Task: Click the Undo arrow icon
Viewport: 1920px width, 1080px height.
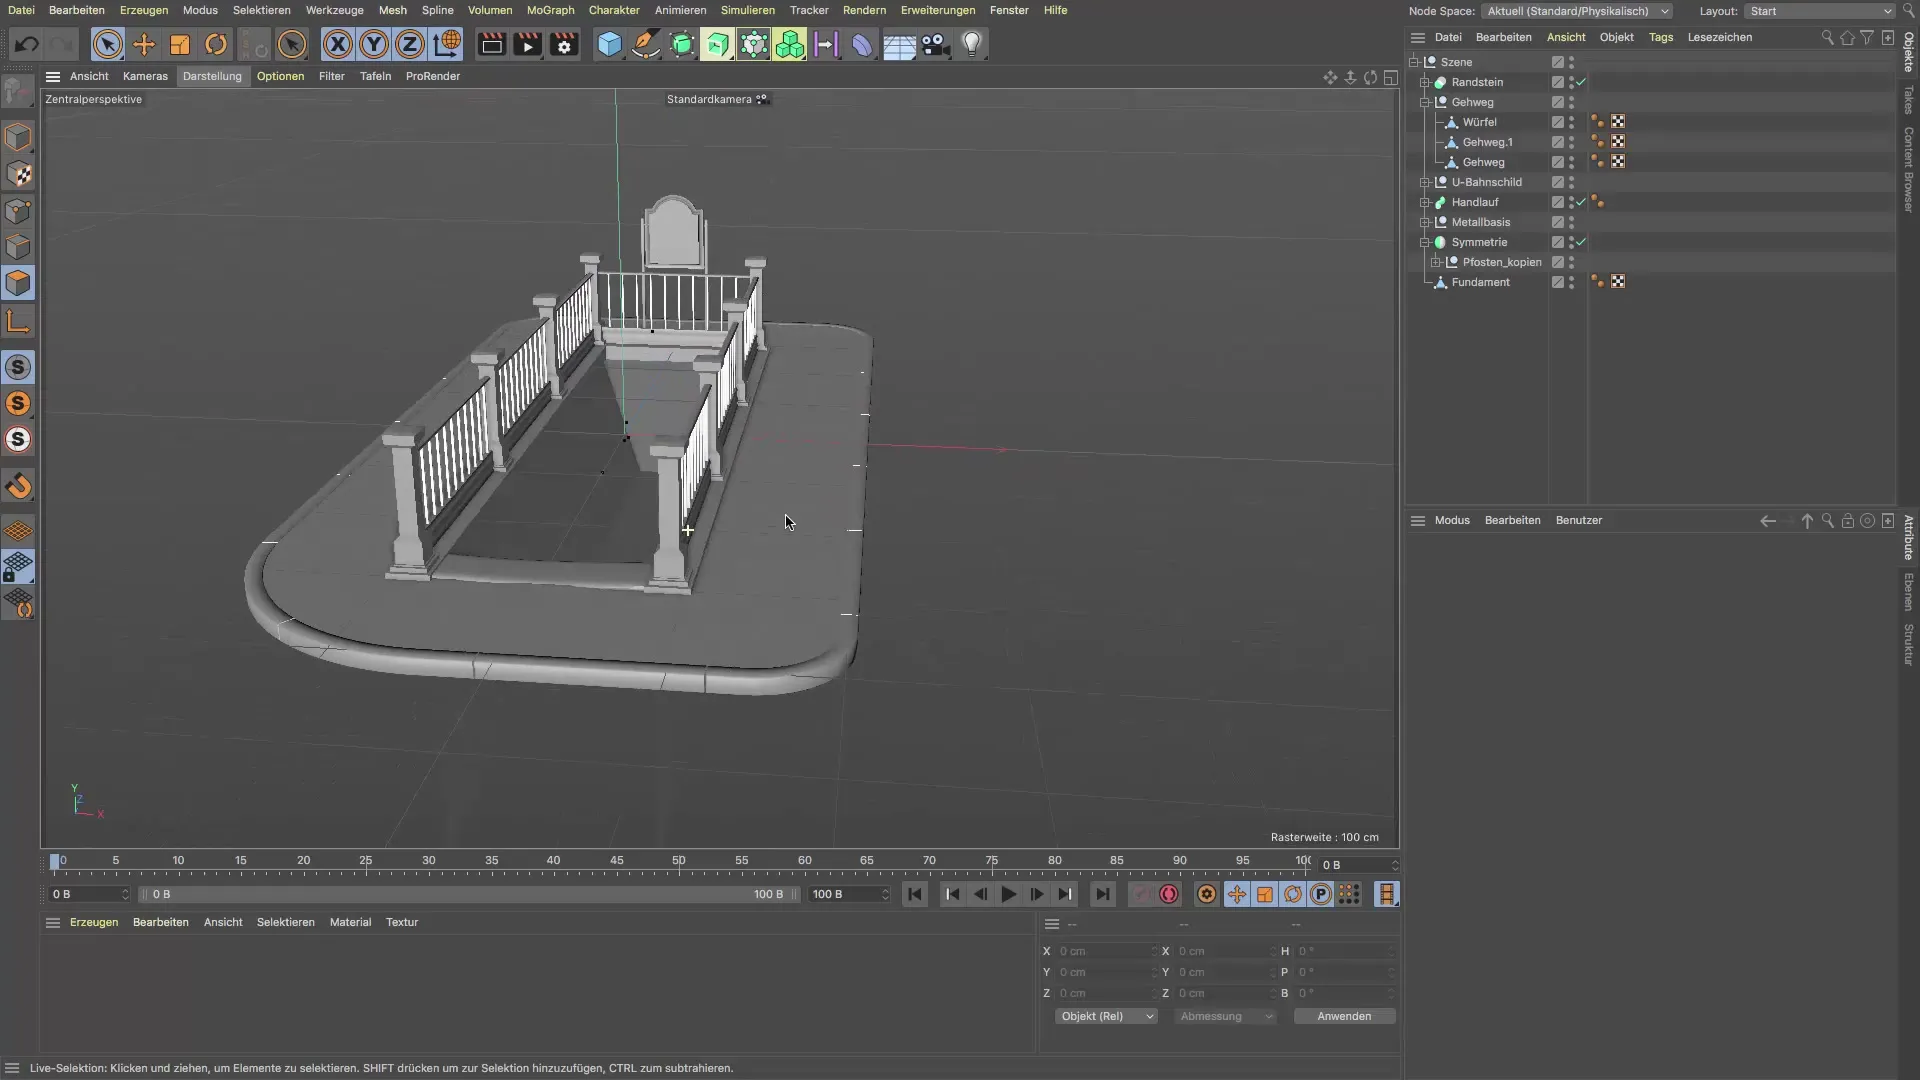Action: point(27,44)
